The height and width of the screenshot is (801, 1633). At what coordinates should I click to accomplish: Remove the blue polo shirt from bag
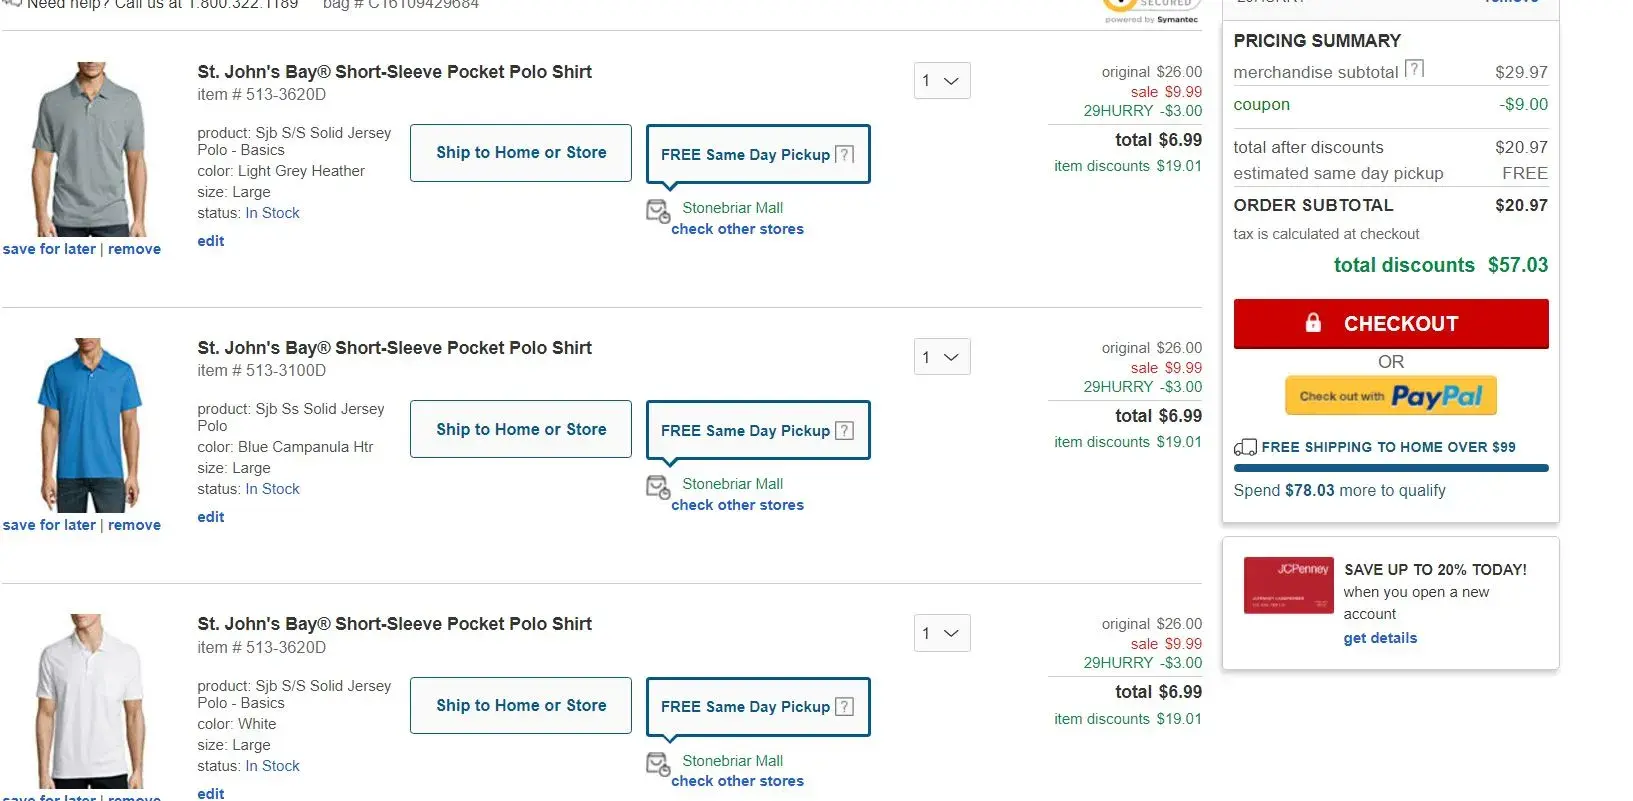click(134, 525)
